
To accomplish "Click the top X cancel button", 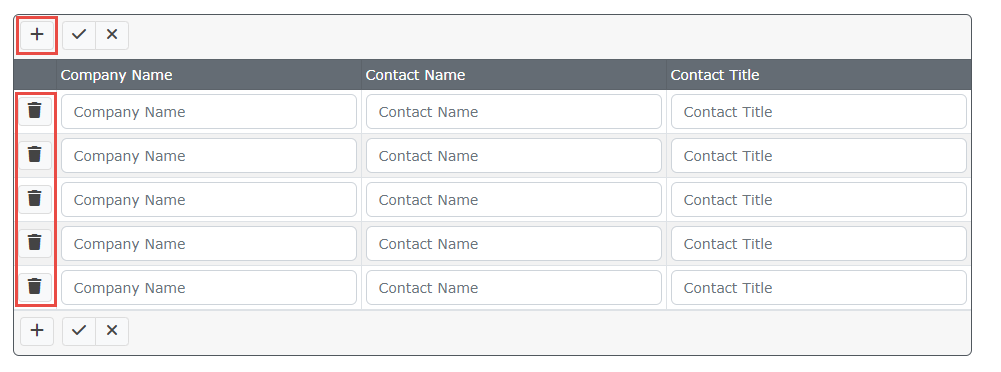I will 112,35.
